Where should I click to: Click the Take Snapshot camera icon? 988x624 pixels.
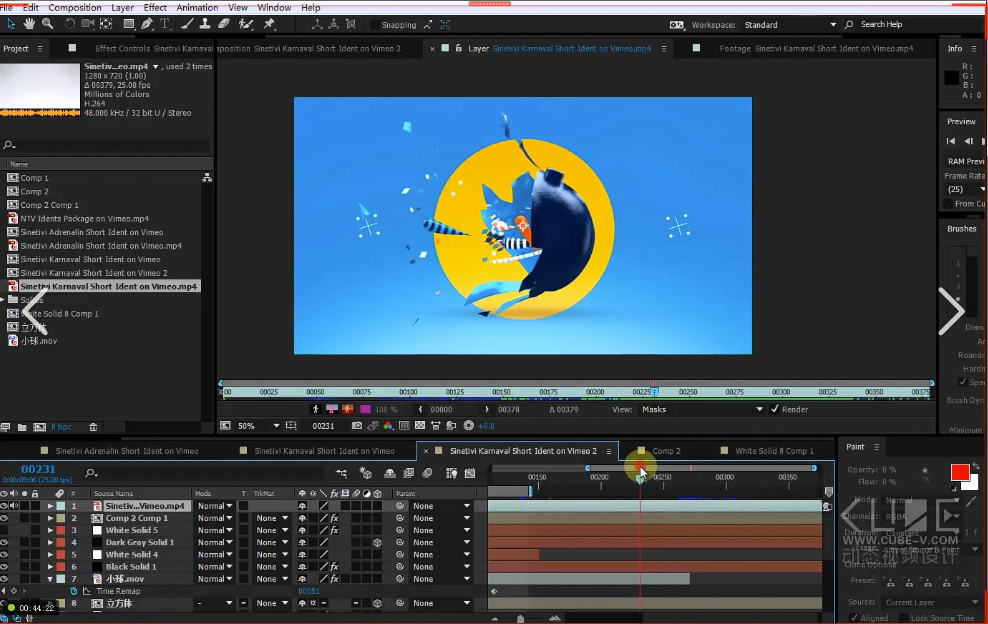357,426
